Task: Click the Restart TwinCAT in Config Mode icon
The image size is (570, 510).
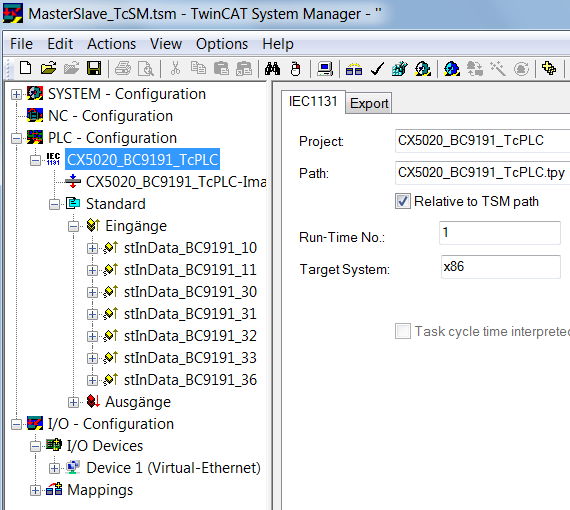Action: [451, 68]
